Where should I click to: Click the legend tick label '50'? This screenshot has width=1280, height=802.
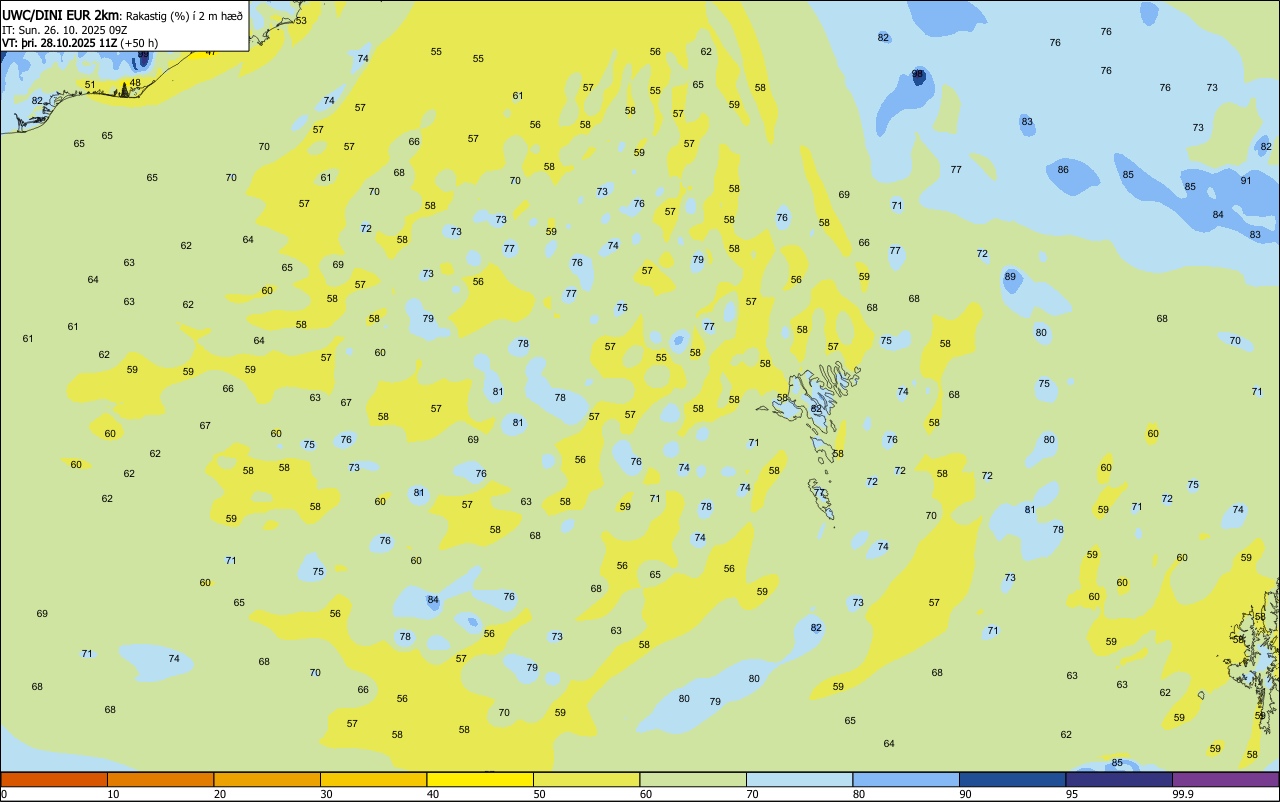(539, 794)
